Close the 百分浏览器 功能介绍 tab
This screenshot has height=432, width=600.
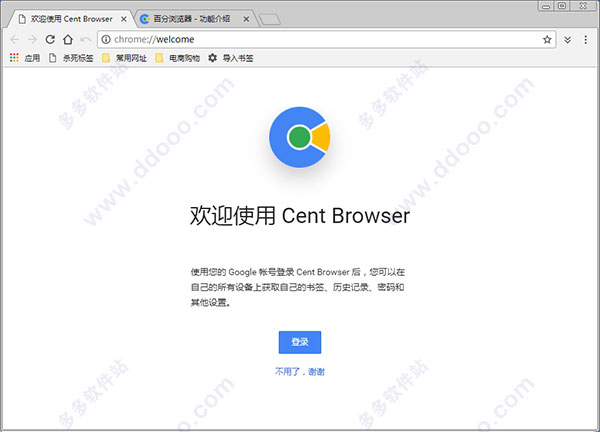click(246, 19)
